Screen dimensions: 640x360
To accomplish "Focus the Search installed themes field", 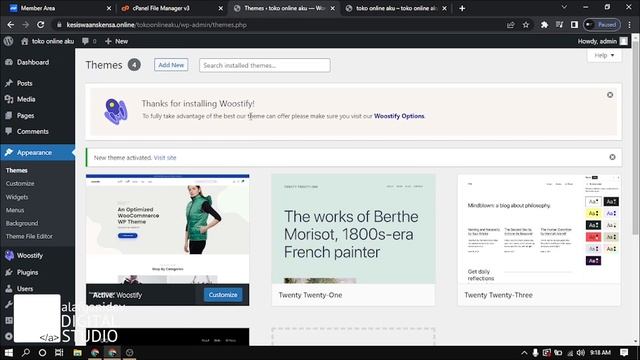I will pyautogui.click(x=264, y=65).
